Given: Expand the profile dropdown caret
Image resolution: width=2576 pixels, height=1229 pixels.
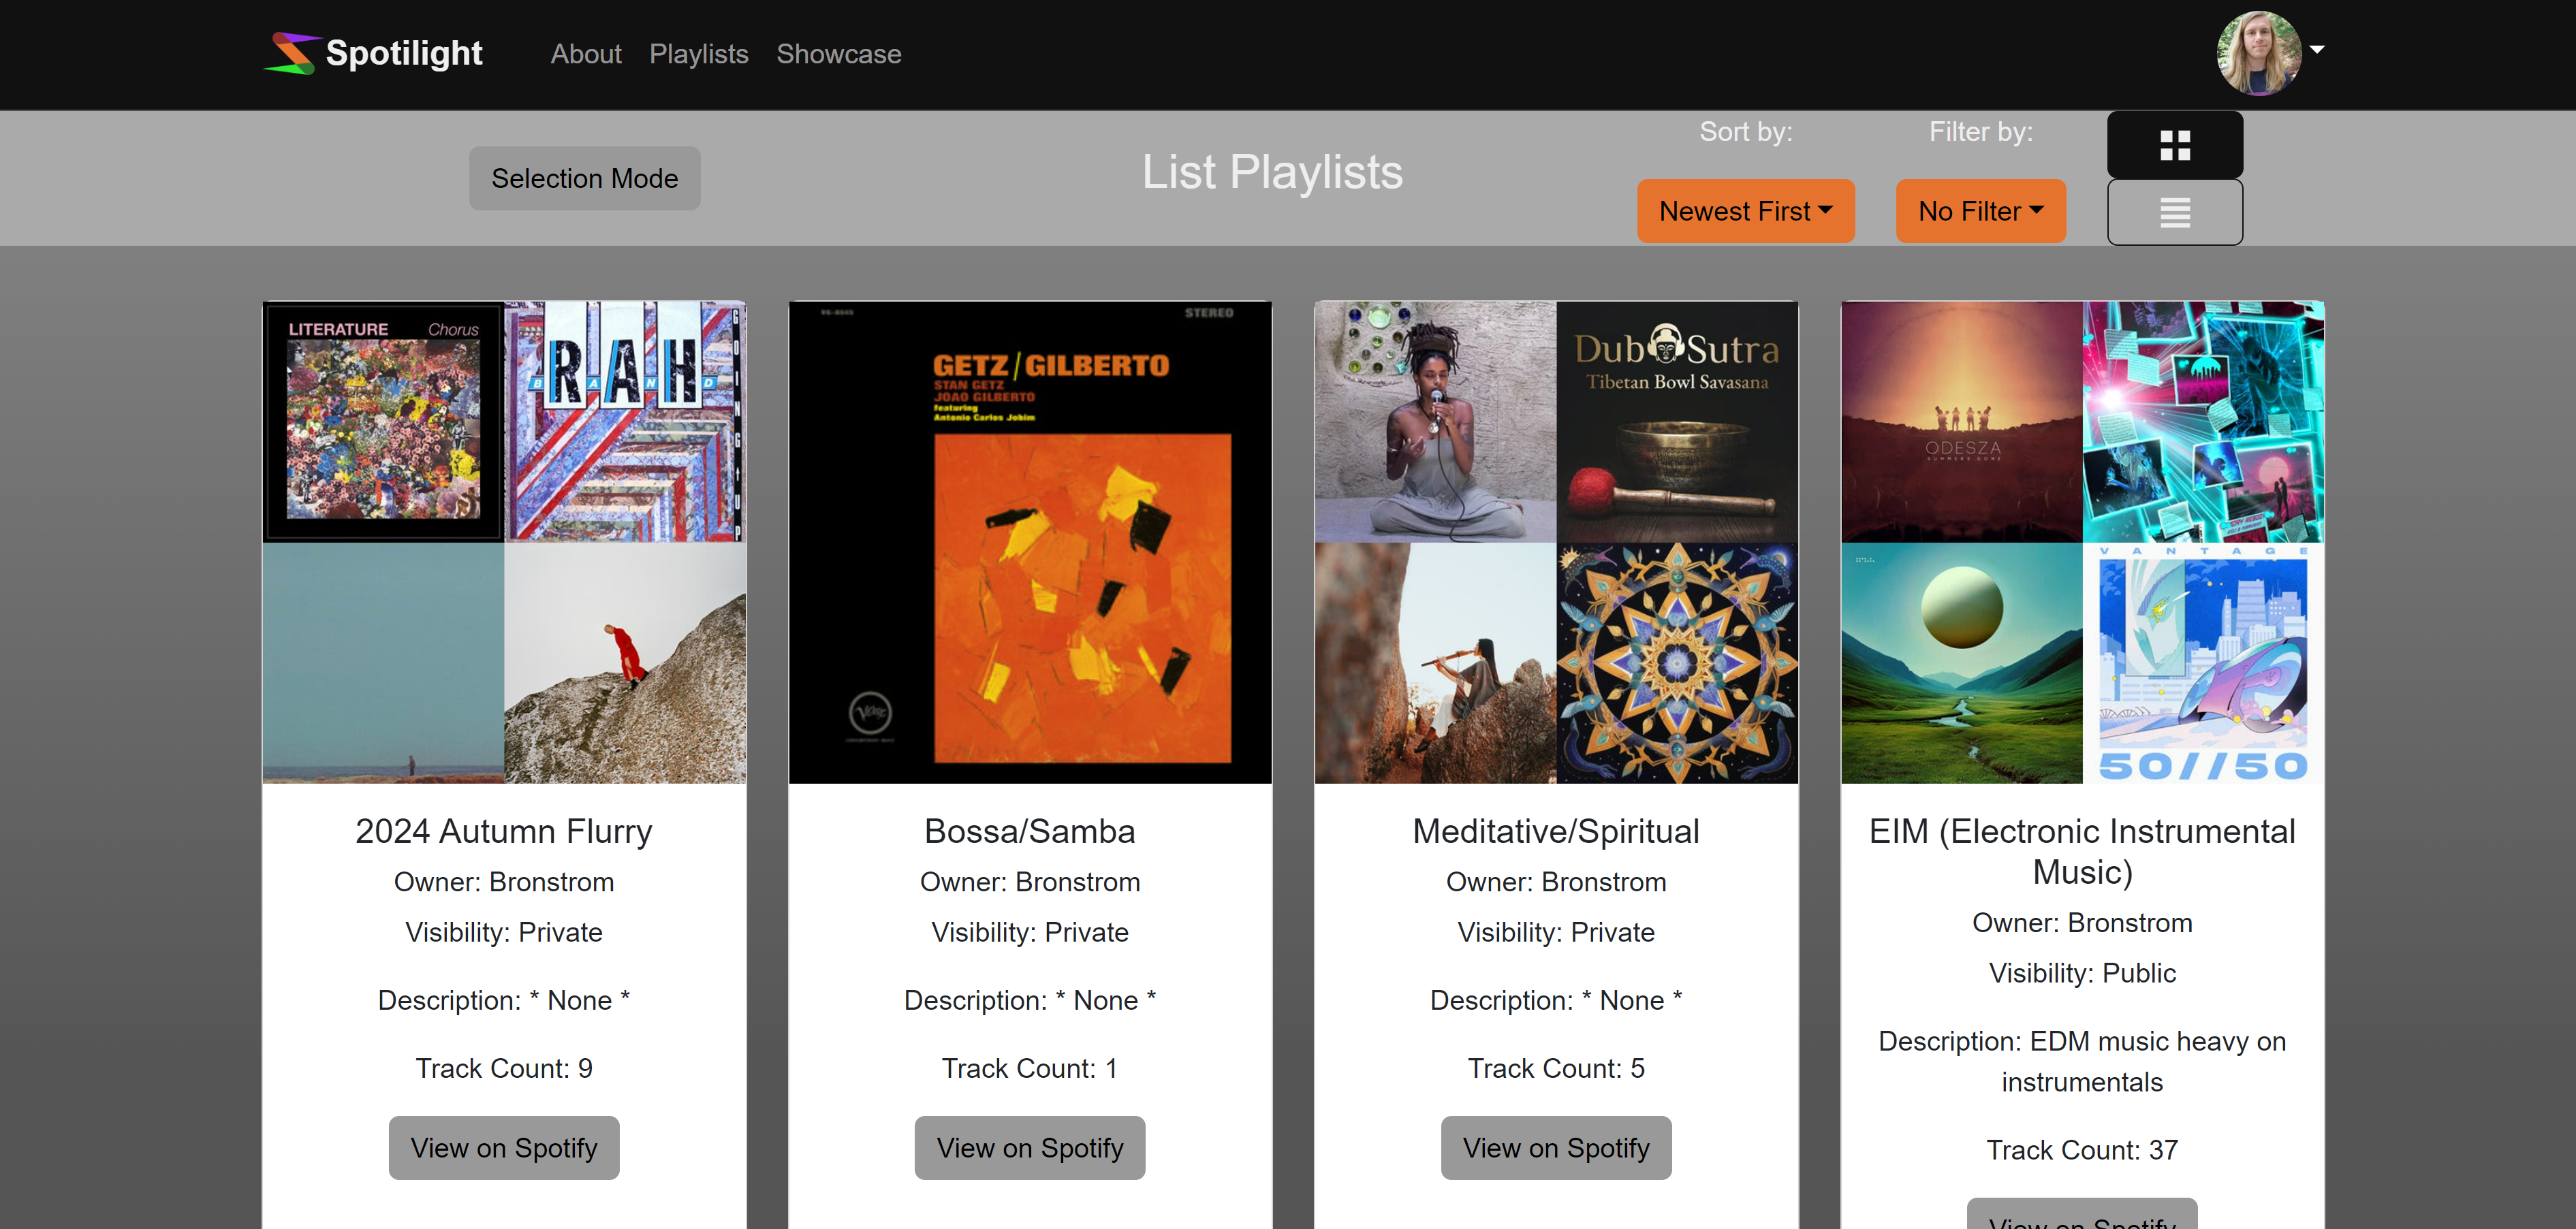Looking at the screenshot, I should coord(2316,49).
